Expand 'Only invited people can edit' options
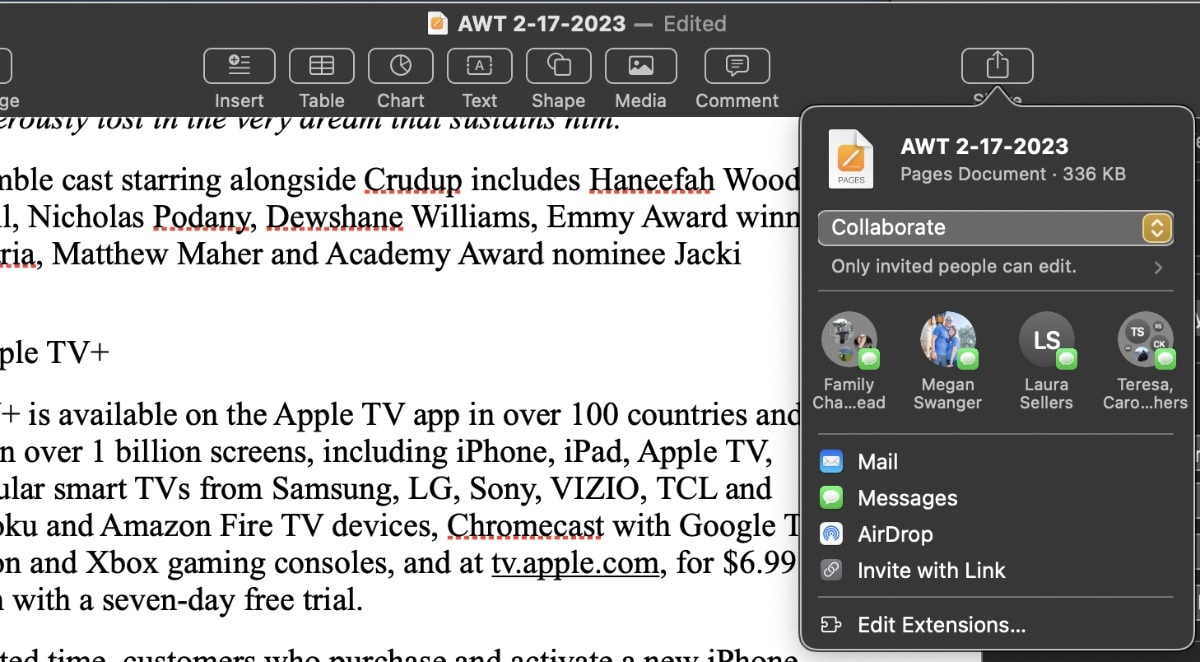The image size is (1200, 662). pyautogui.click(x=995, y=267)
